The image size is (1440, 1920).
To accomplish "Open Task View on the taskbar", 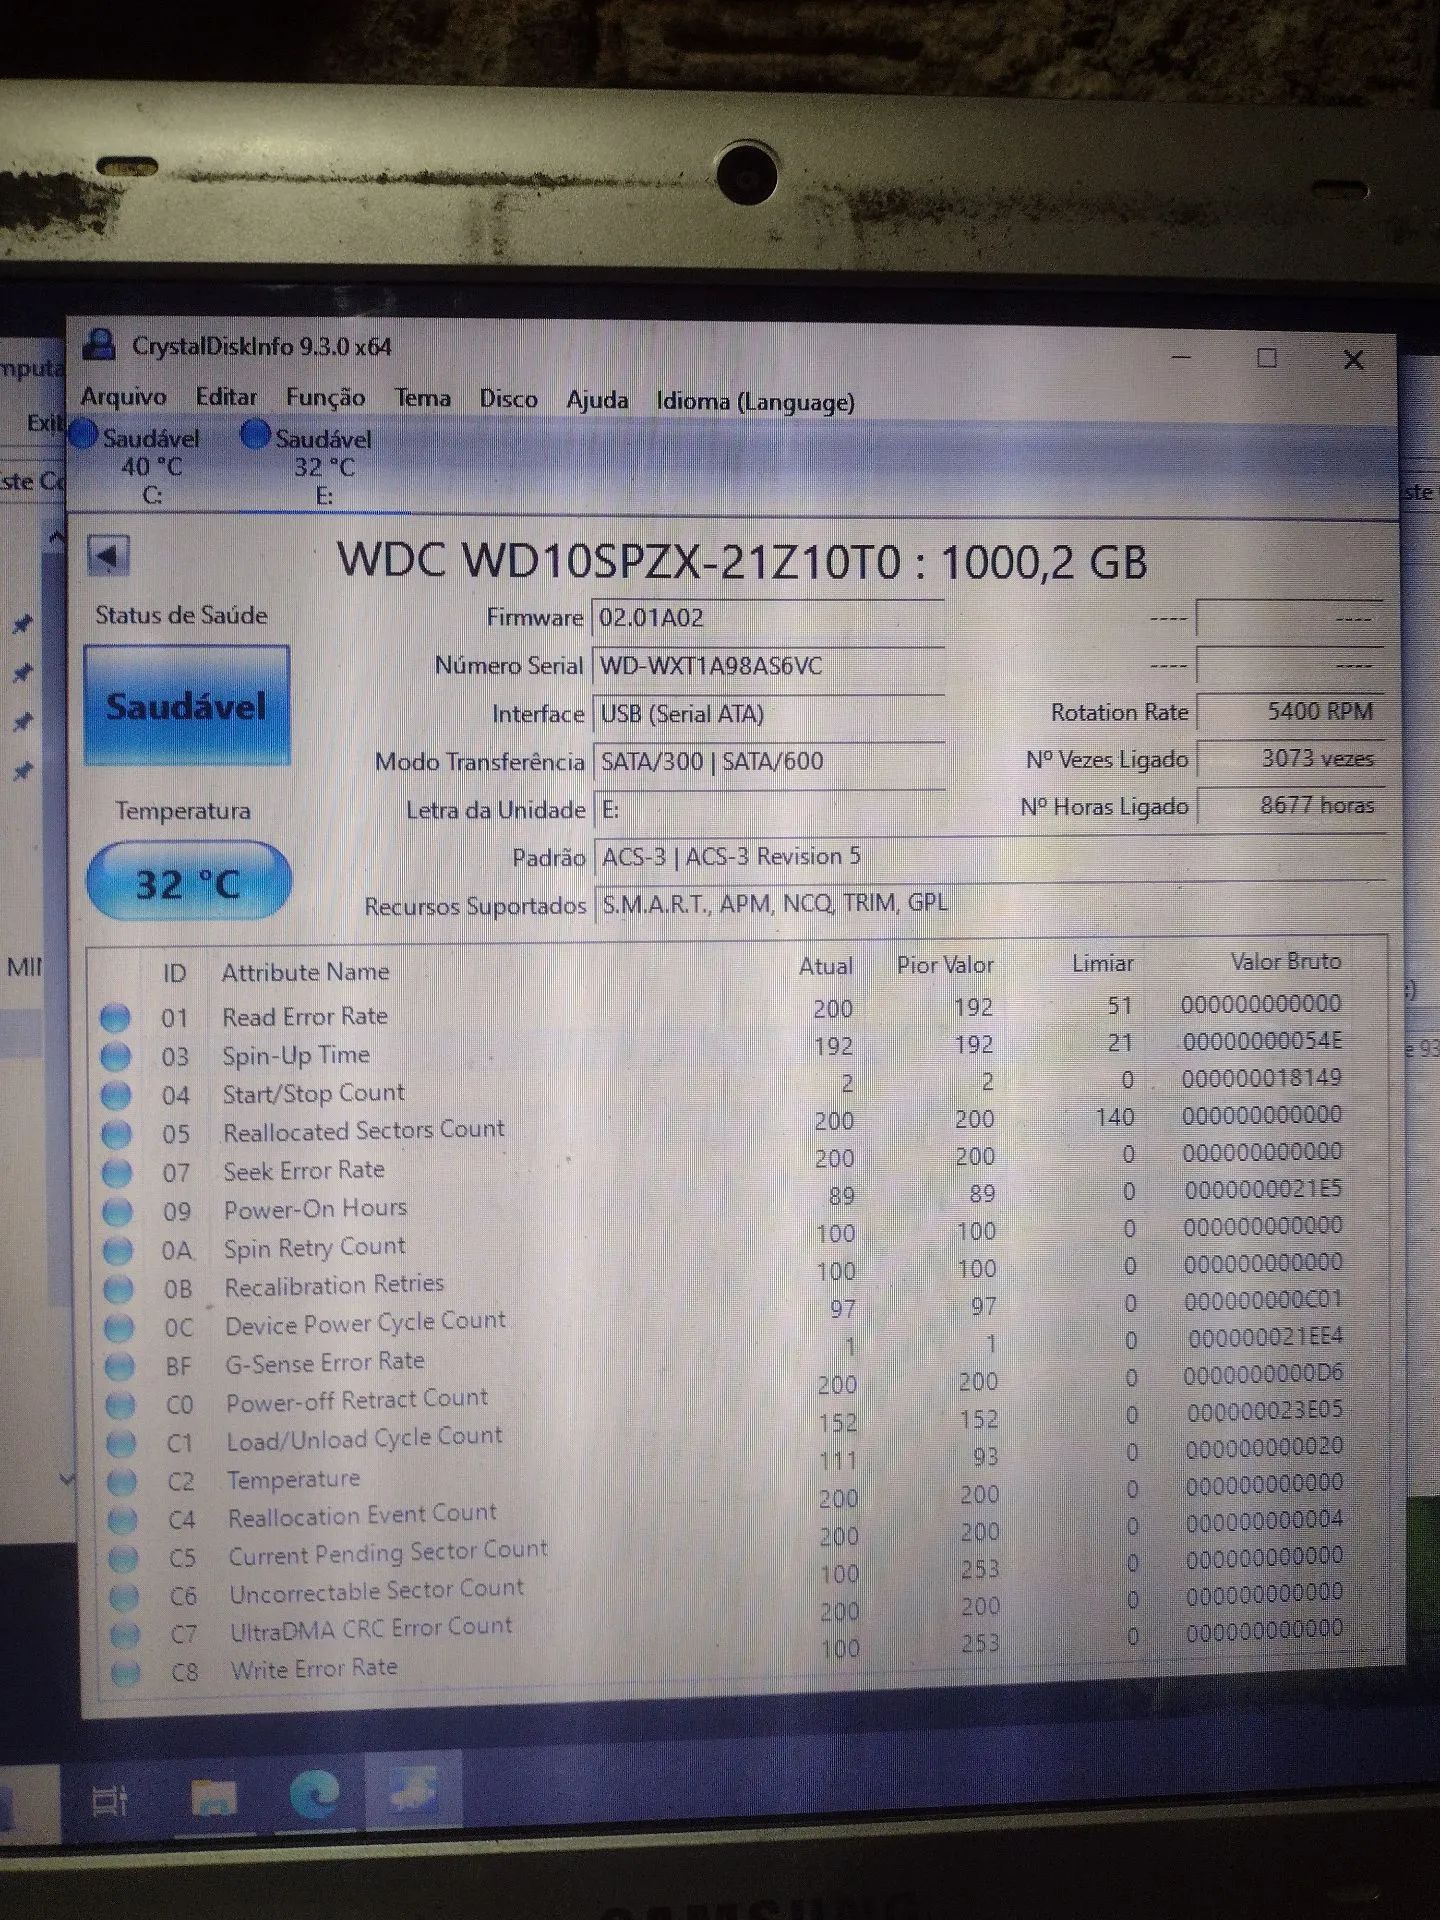I will (x=110, y=1802).
